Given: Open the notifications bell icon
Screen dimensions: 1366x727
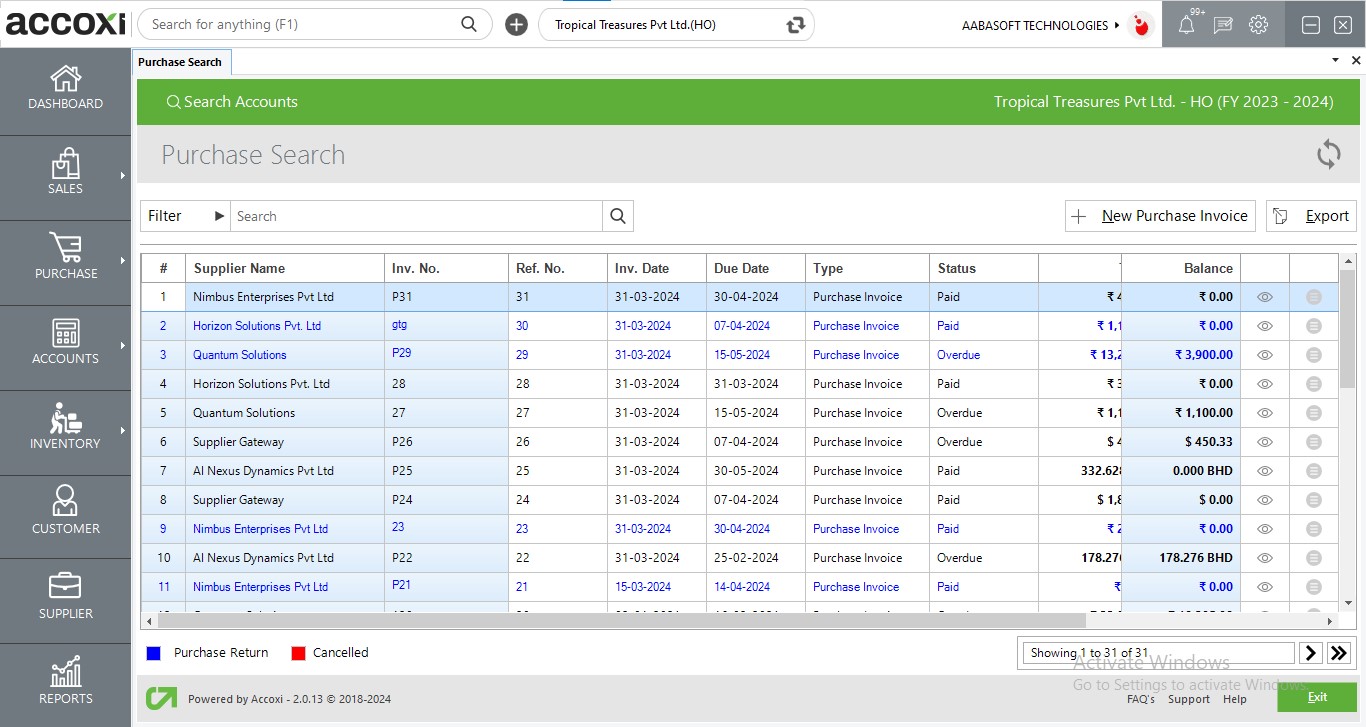Looking at the screenshot, I should pos(1186,26).
